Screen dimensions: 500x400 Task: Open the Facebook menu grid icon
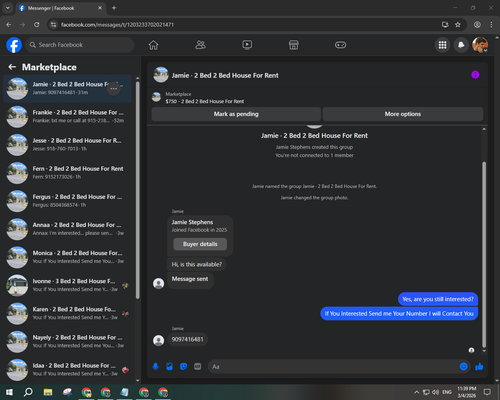coord(442,45)
